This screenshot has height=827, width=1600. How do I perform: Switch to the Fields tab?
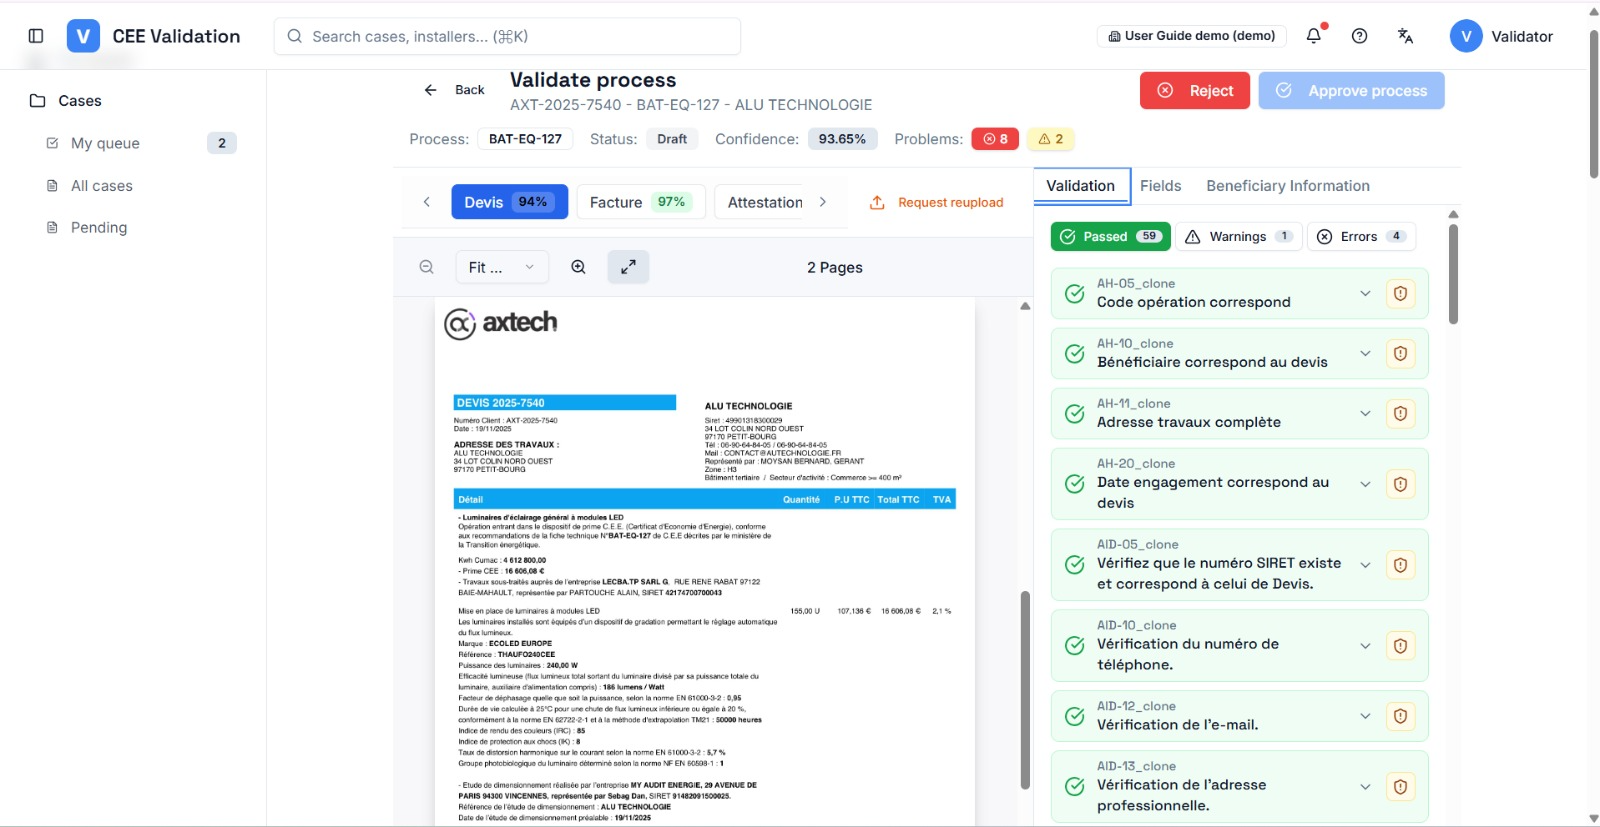pos(1161,186)
